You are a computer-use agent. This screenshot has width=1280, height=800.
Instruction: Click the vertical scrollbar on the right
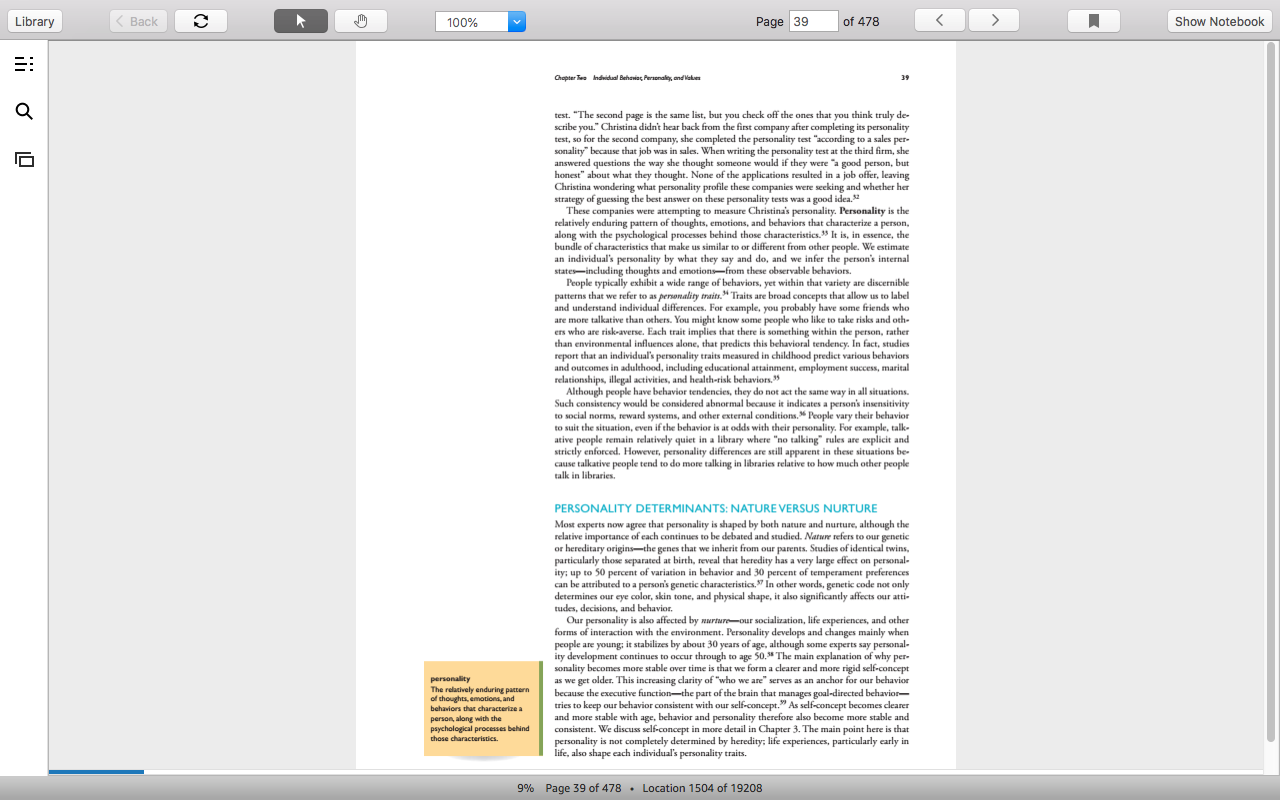pos(1272,390)
